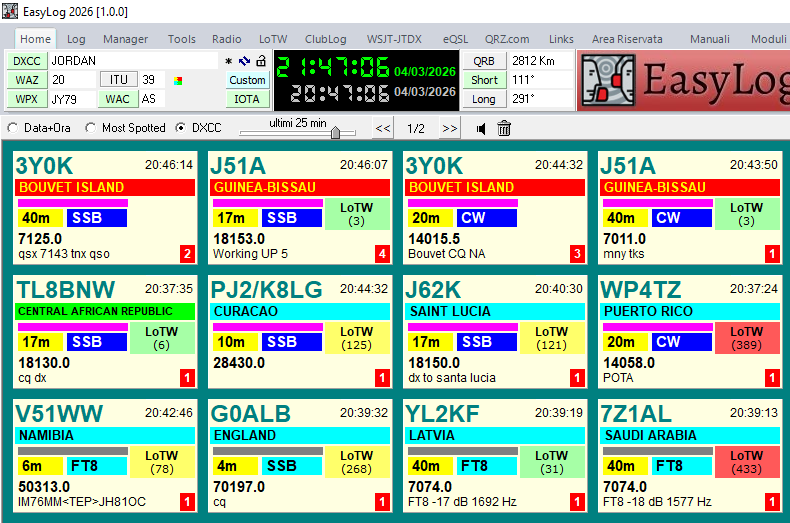
Task: Click the Short path button
Action: [484, 80]
